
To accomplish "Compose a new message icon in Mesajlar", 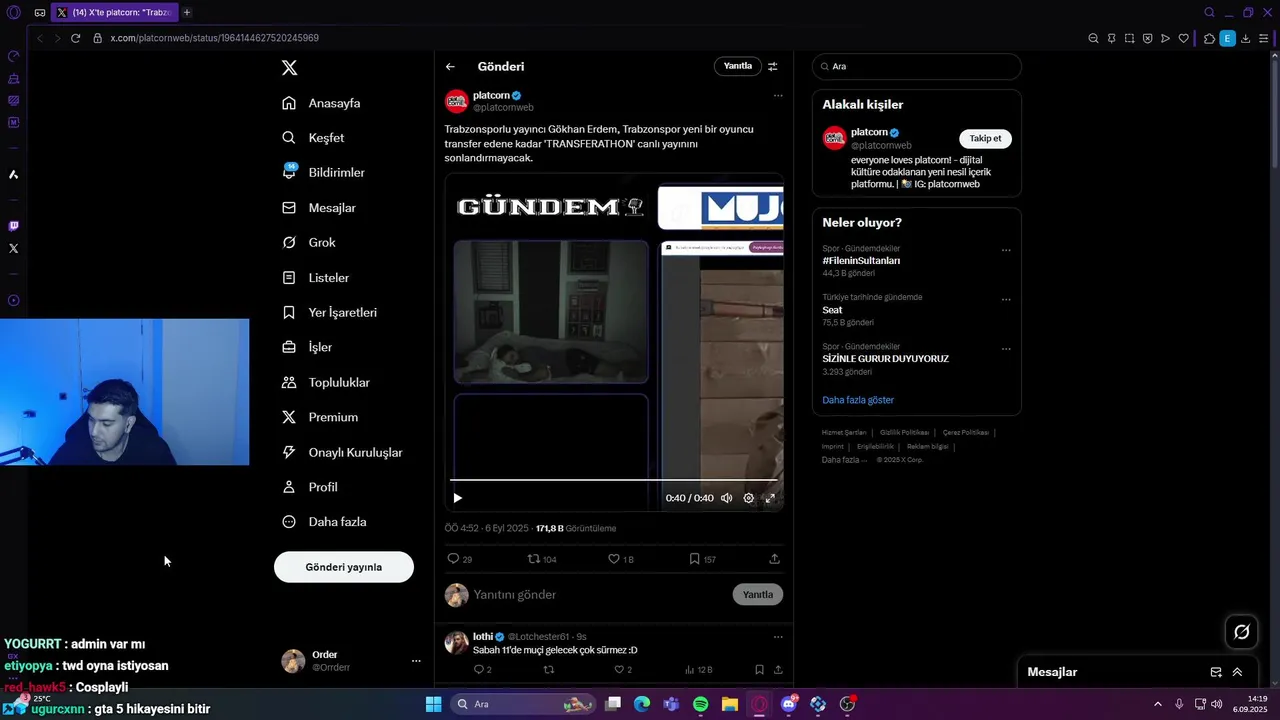I will click(x=1216, y=672).
